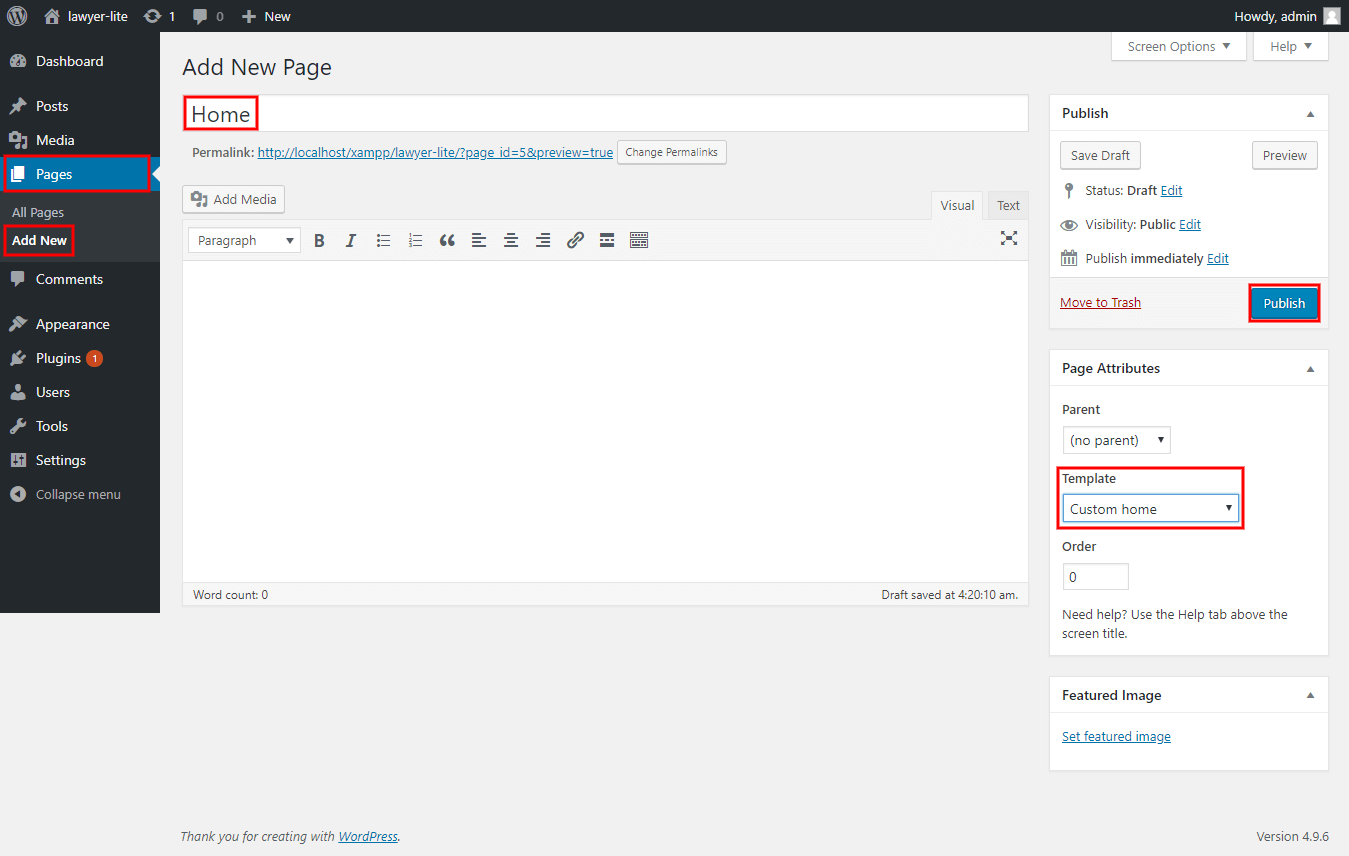Insert a bulleted list

(383, 240)
